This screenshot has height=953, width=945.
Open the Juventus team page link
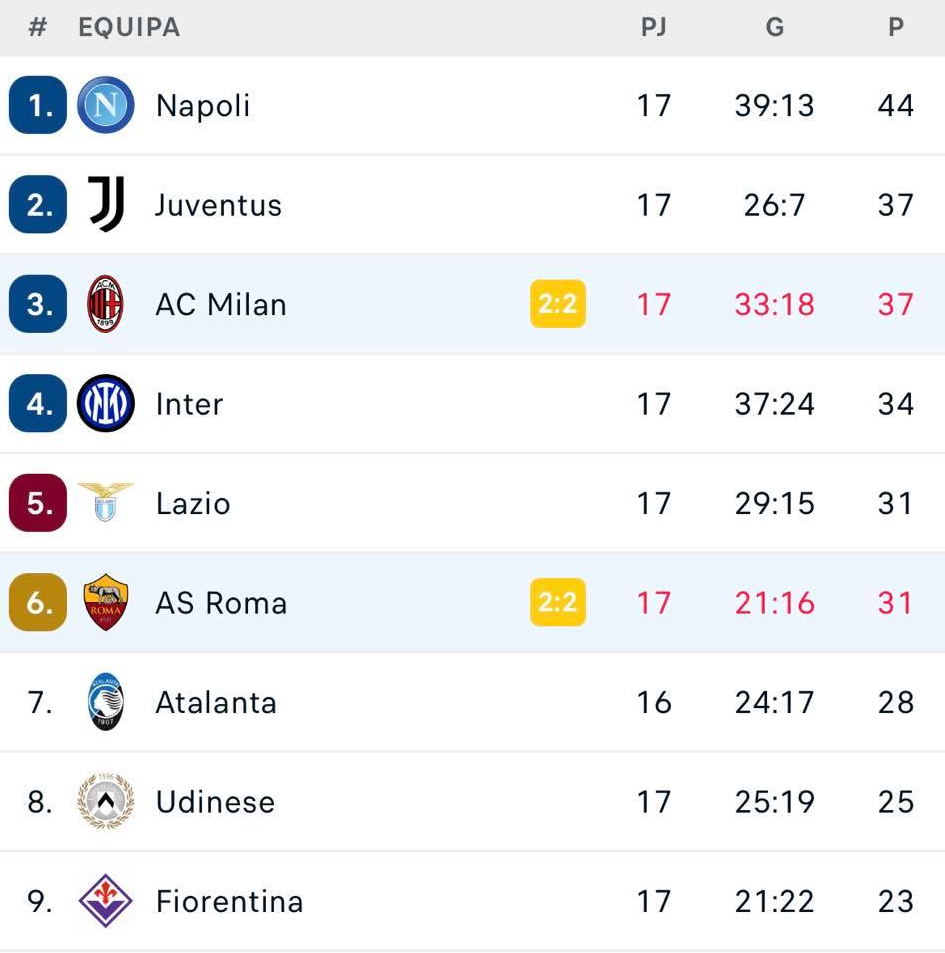[218, 205]
